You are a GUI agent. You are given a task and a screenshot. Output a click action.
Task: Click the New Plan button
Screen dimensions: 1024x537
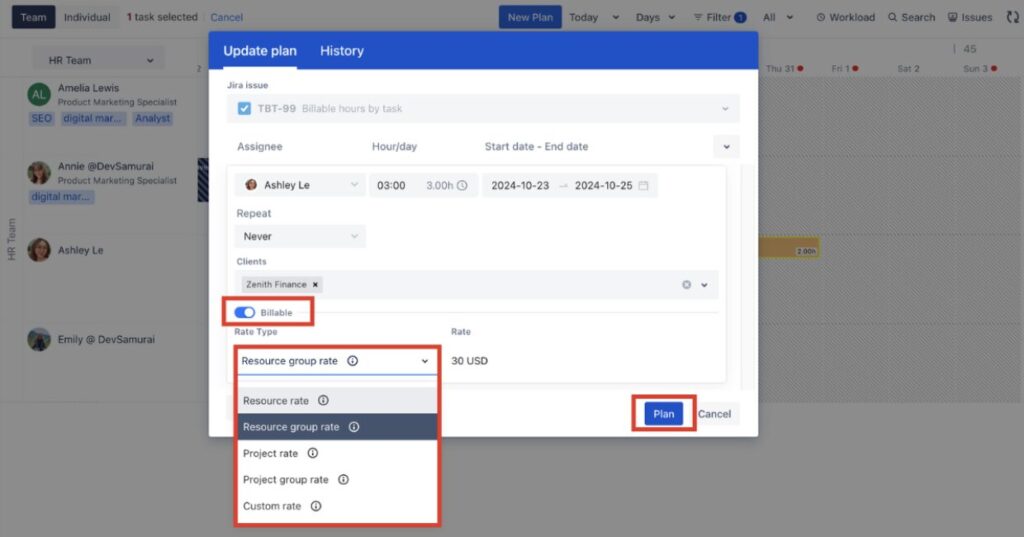530,17
